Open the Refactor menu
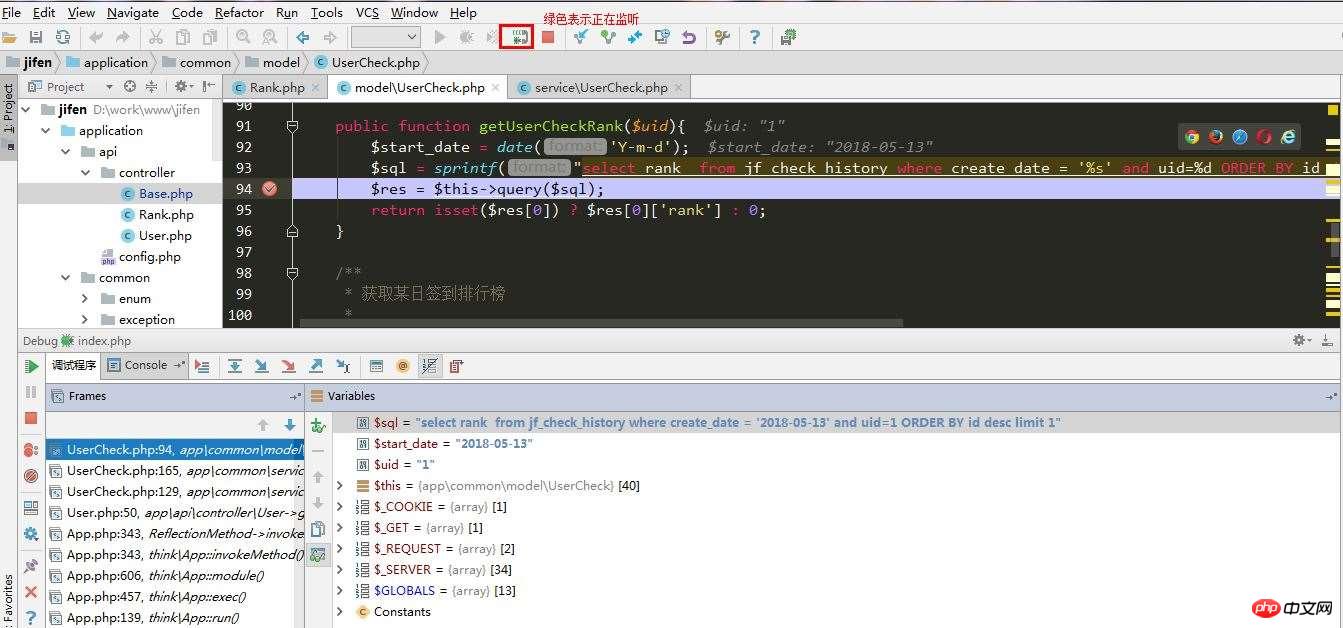The height and width of the screenshot is (628, 1343). 239,12
